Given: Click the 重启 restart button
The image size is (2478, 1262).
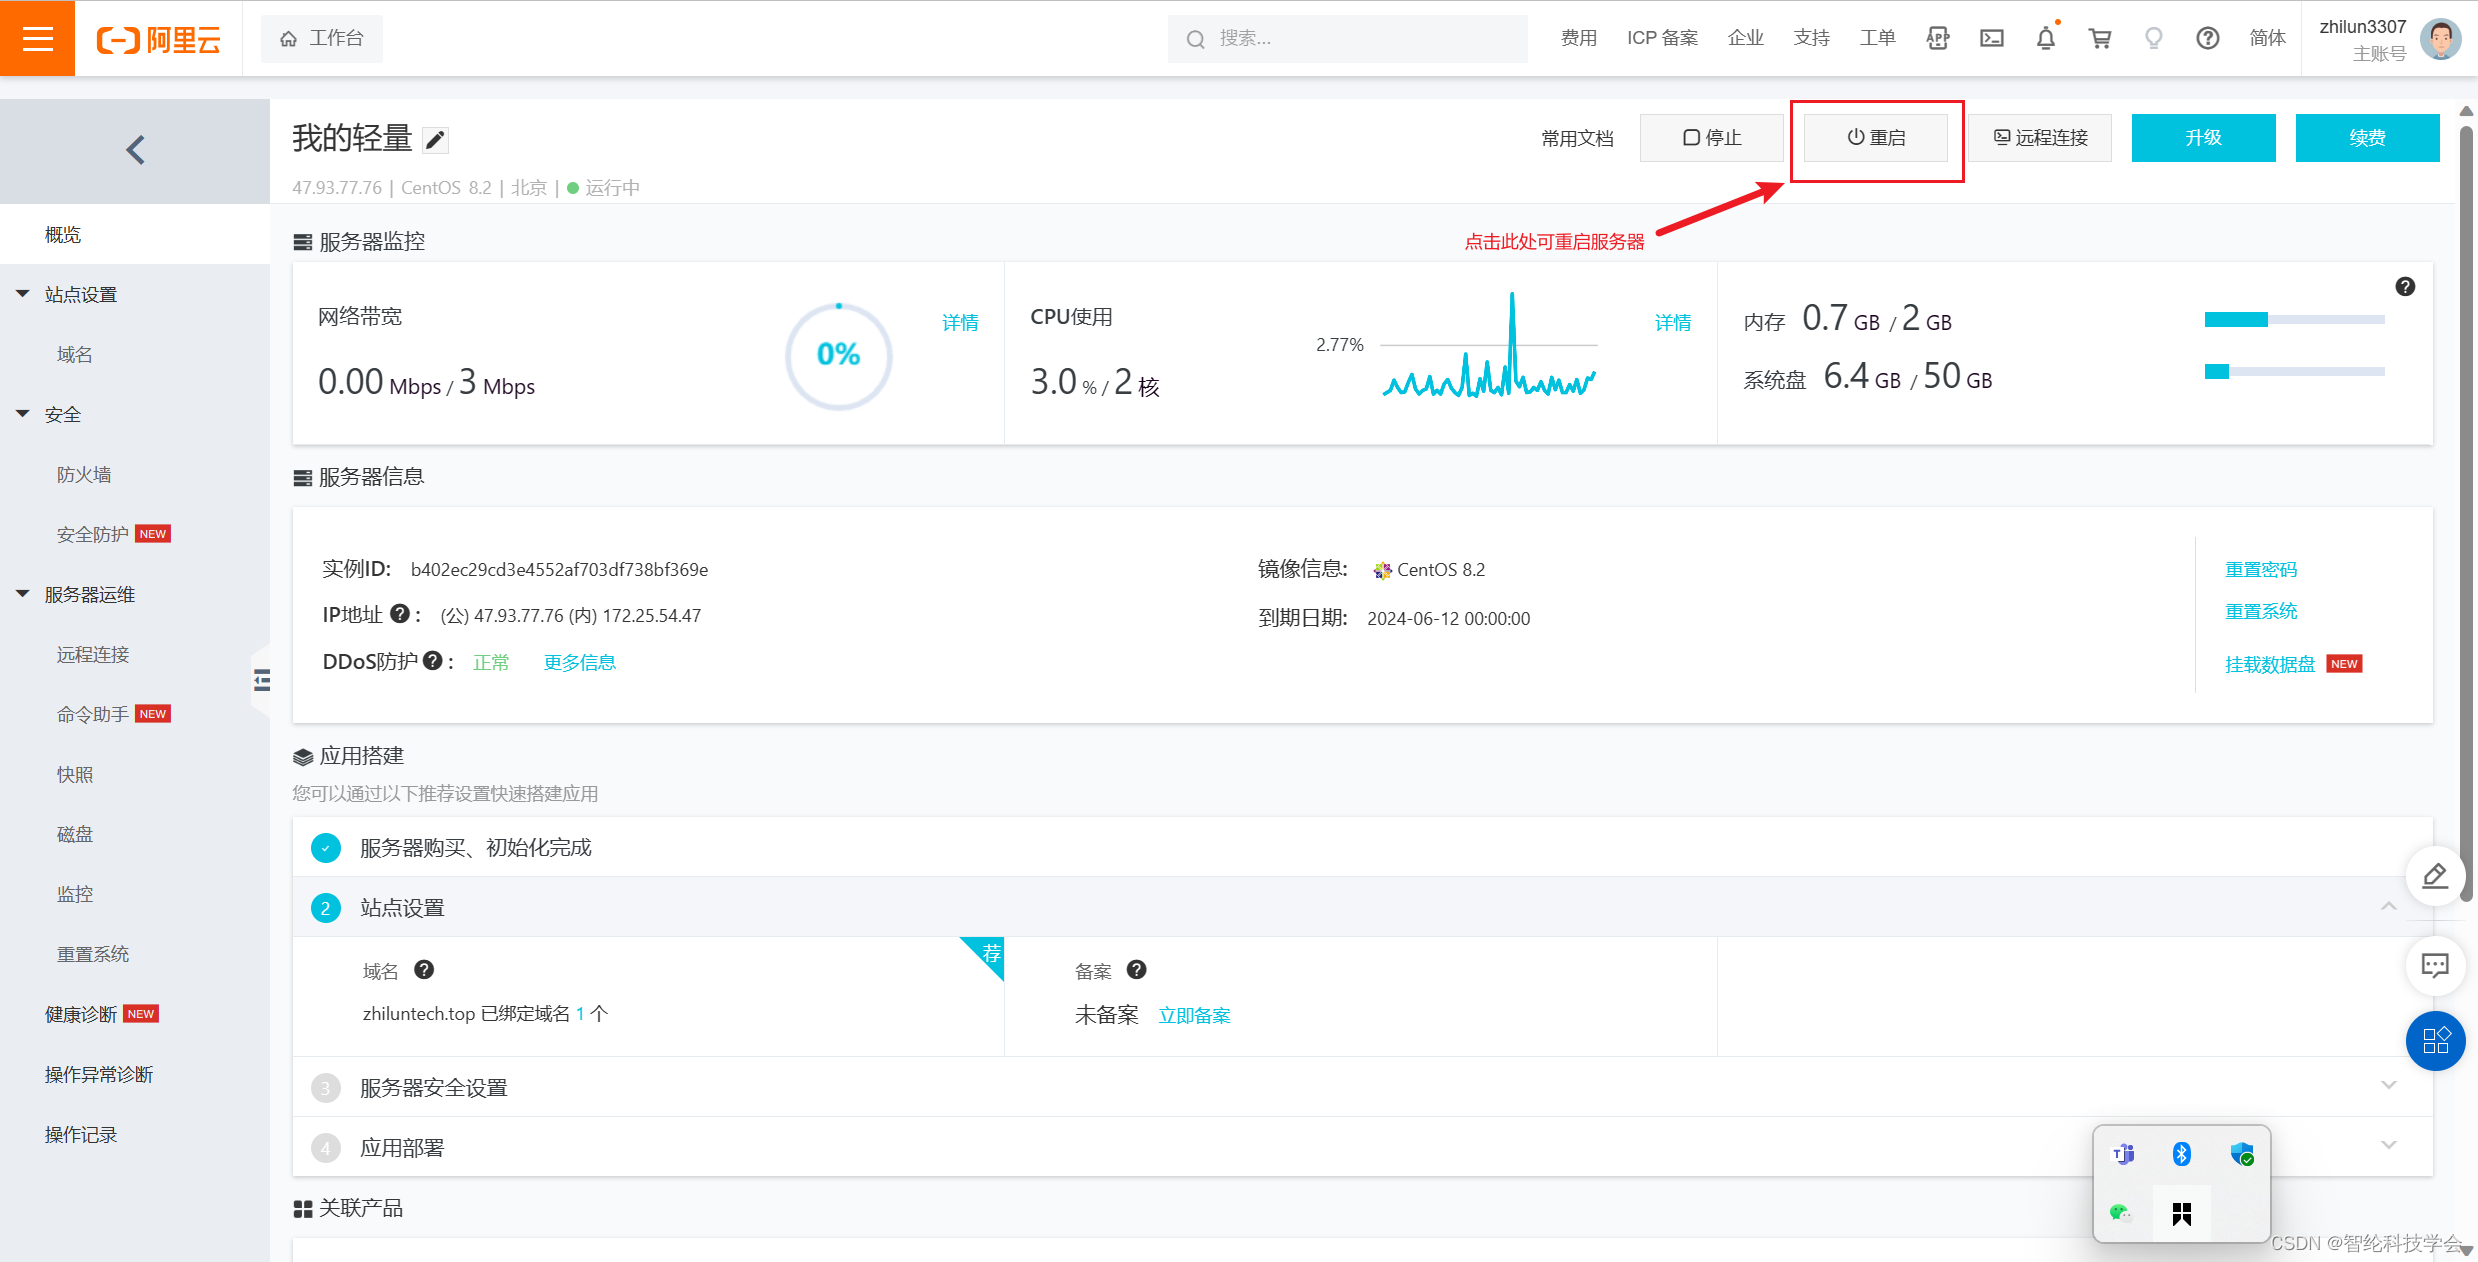Looking at the screenshot, I should click(x=1875, y=138).
